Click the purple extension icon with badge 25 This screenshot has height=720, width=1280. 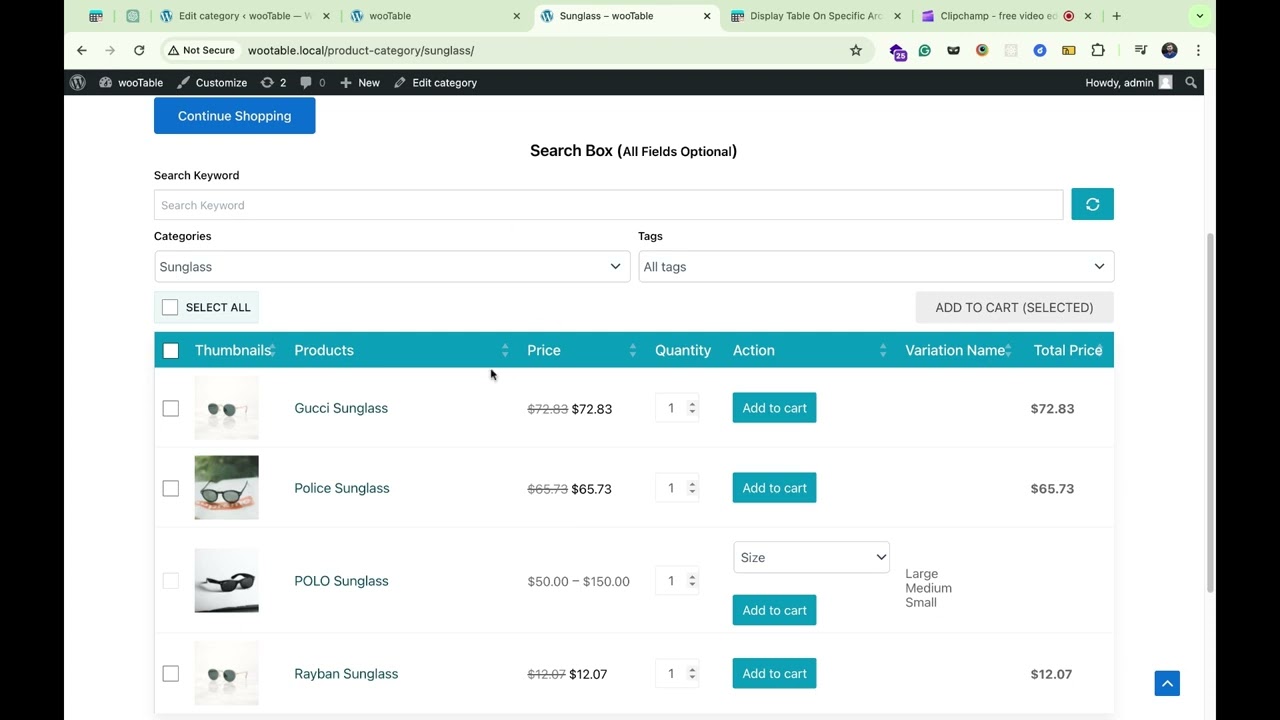[x=897, y=51]
